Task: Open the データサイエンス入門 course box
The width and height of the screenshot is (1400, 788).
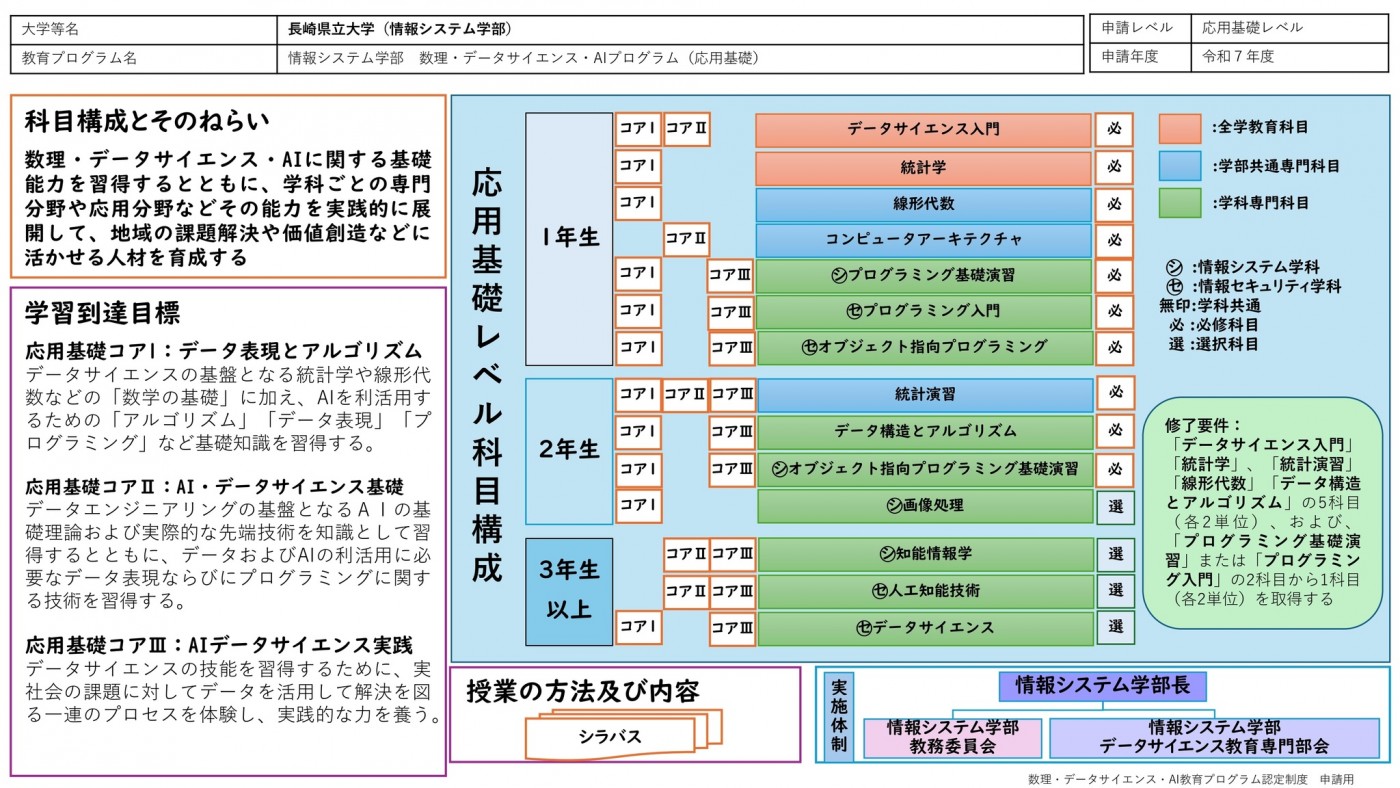Action: click(922, 130)
